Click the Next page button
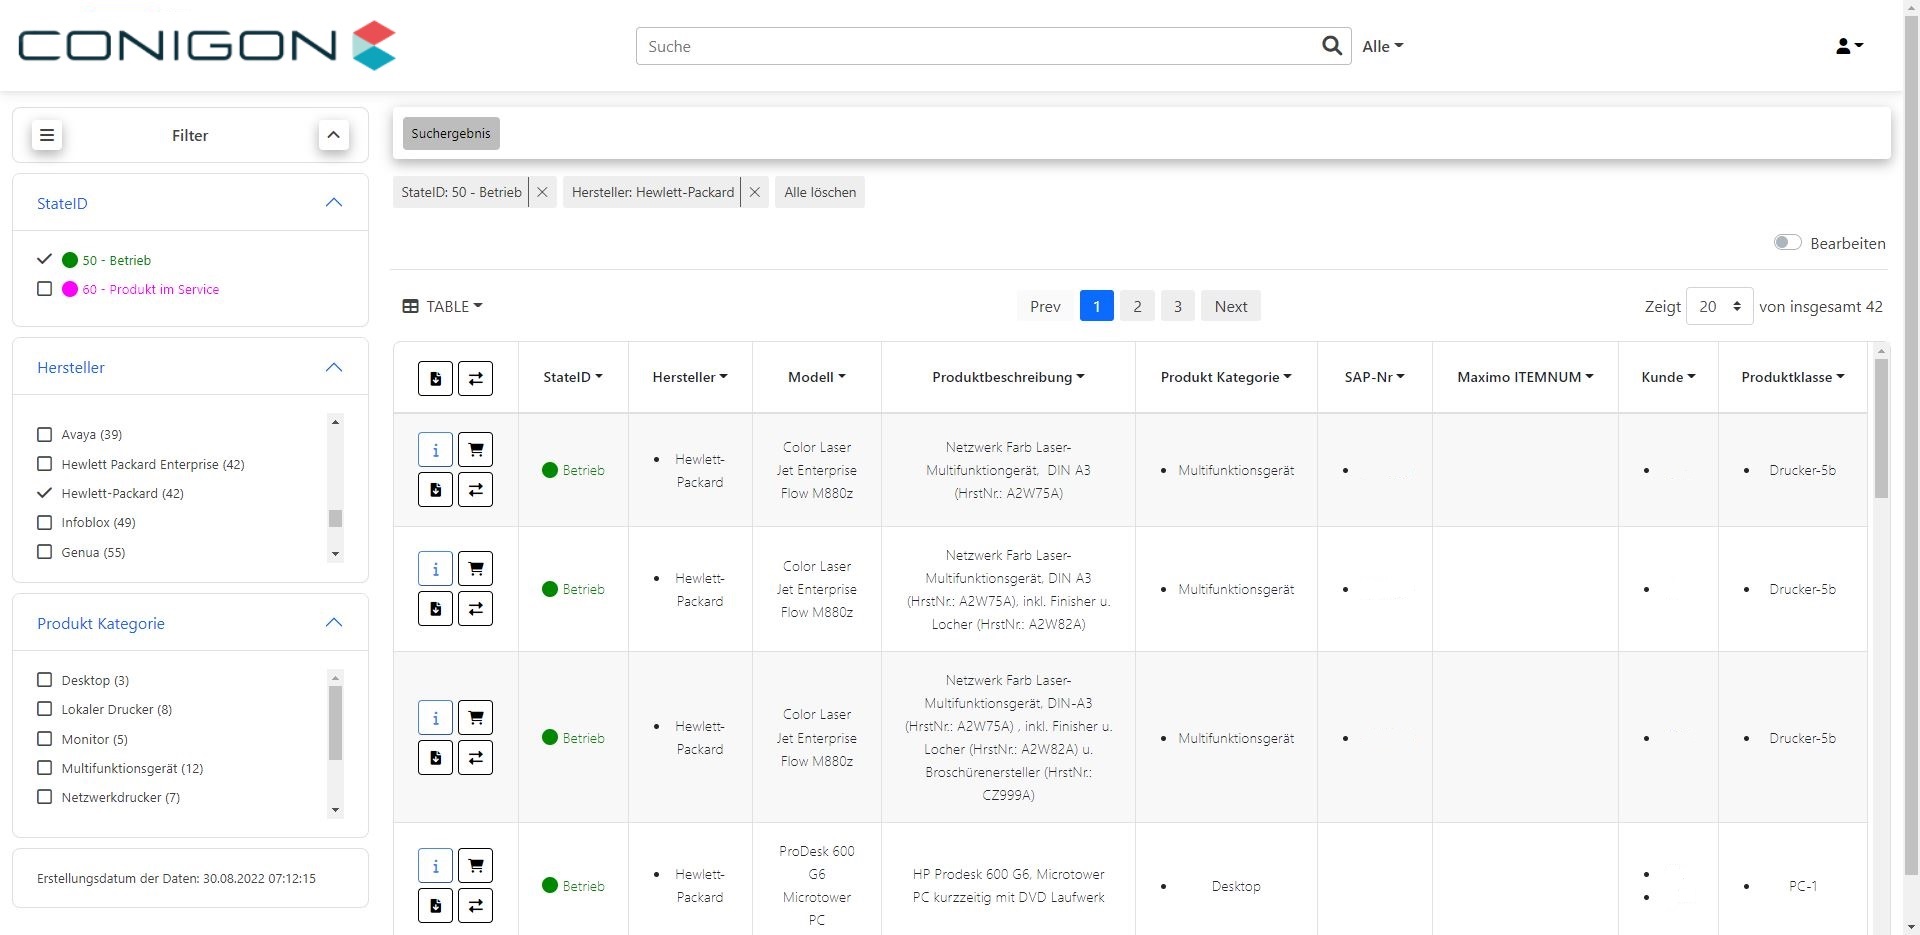The image size is (1920, 935). pyautogui.click(x=1231, y=306)
